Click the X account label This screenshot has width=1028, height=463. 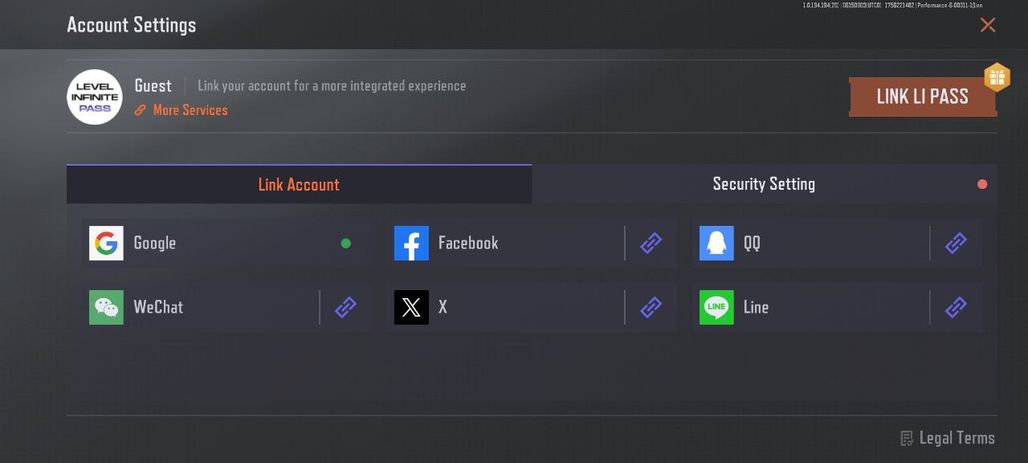pos(443,307)
